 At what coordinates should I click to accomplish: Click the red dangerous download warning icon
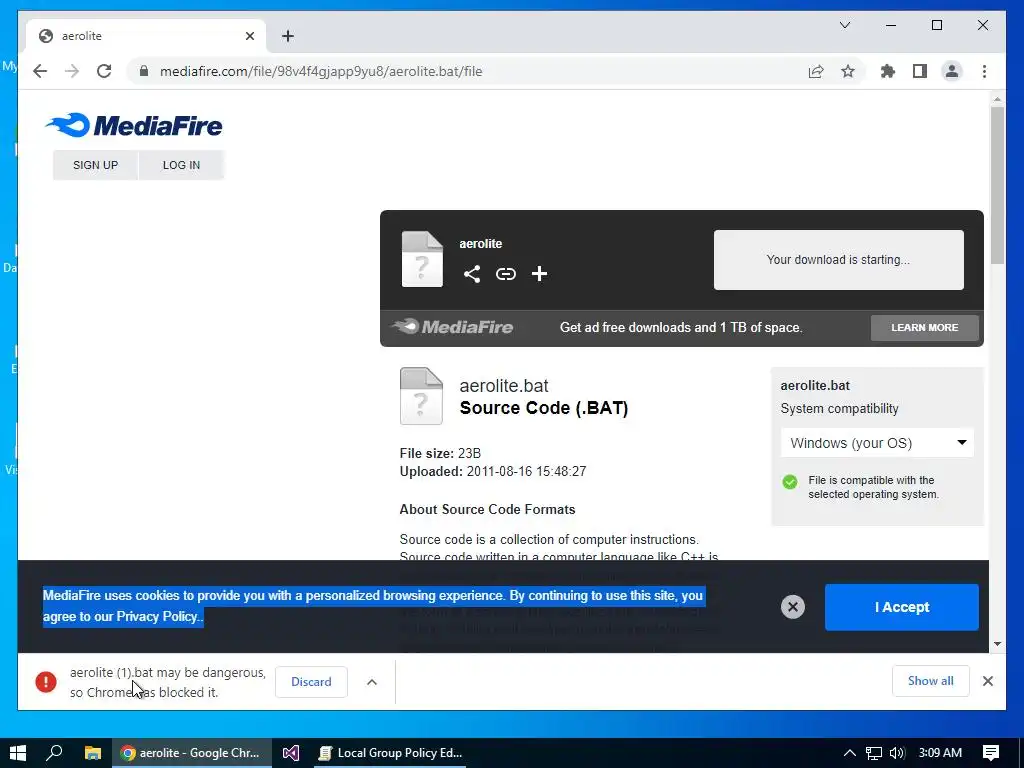click(46, 682)
